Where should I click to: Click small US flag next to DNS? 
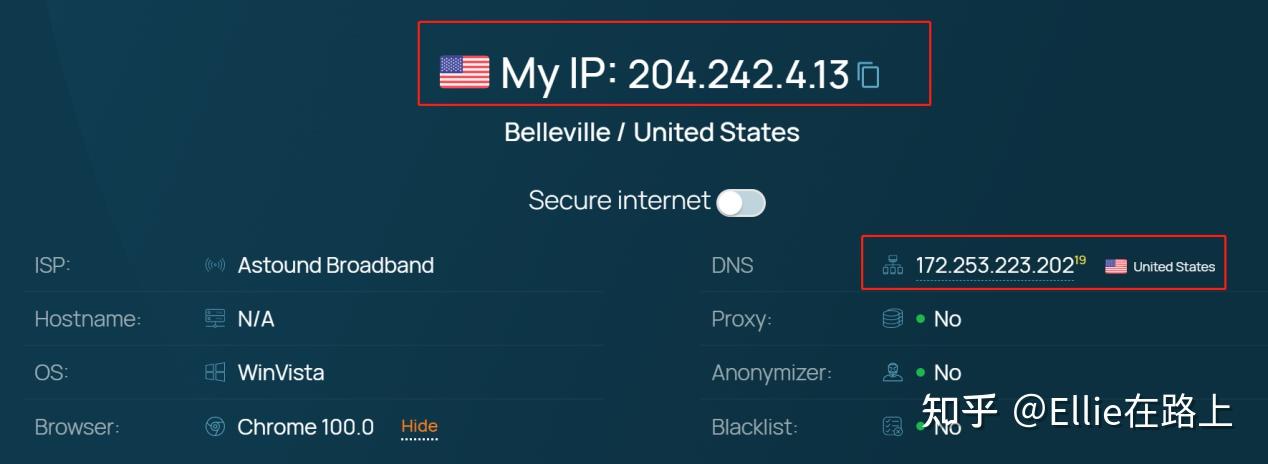coord(1116,266)
